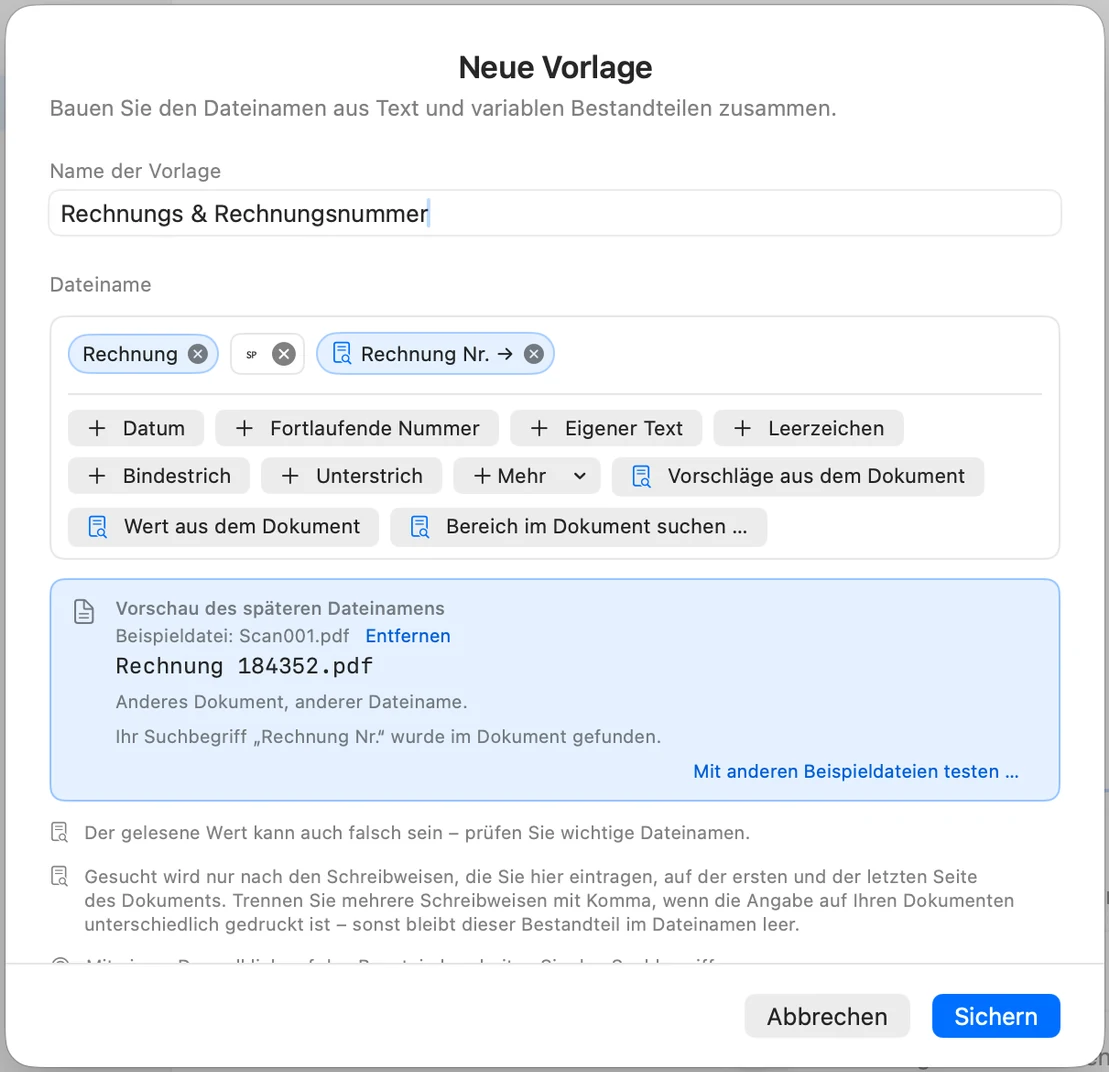Click the 'Ihr Suchbegriff' found message
The height and width of the screenshot is (1072, 1109).
pos(388,737)
